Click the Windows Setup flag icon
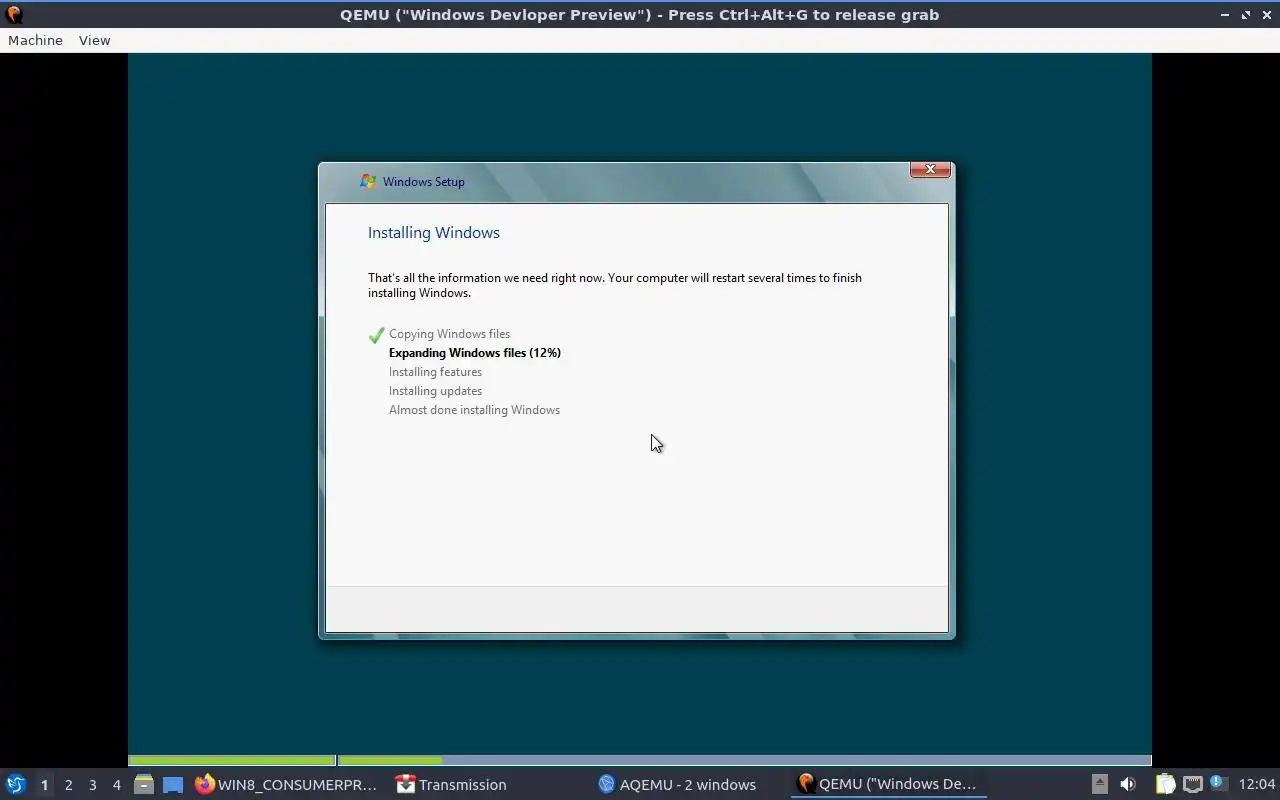The width and height of the screenshot is (1280, 800). click(x=368, y=181)
